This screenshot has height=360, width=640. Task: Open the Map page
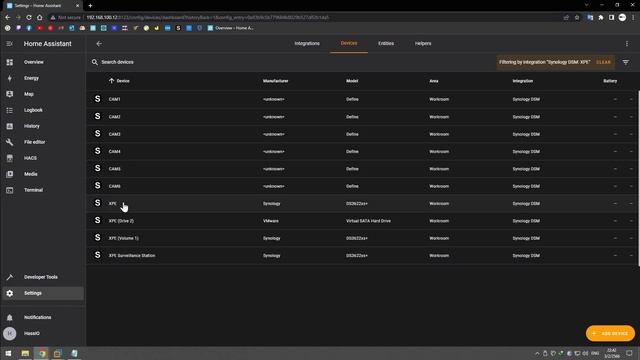[x=43, y=94]
